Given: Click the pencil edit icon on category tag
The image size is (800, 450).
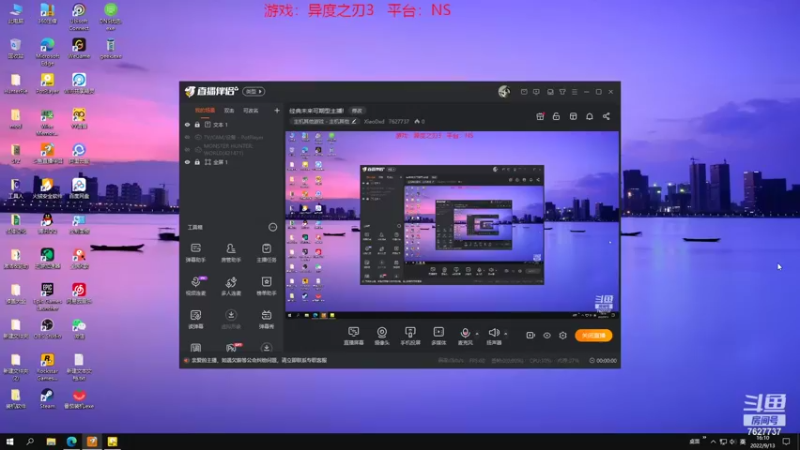Looking at the screenshot, I should (354, 121).
